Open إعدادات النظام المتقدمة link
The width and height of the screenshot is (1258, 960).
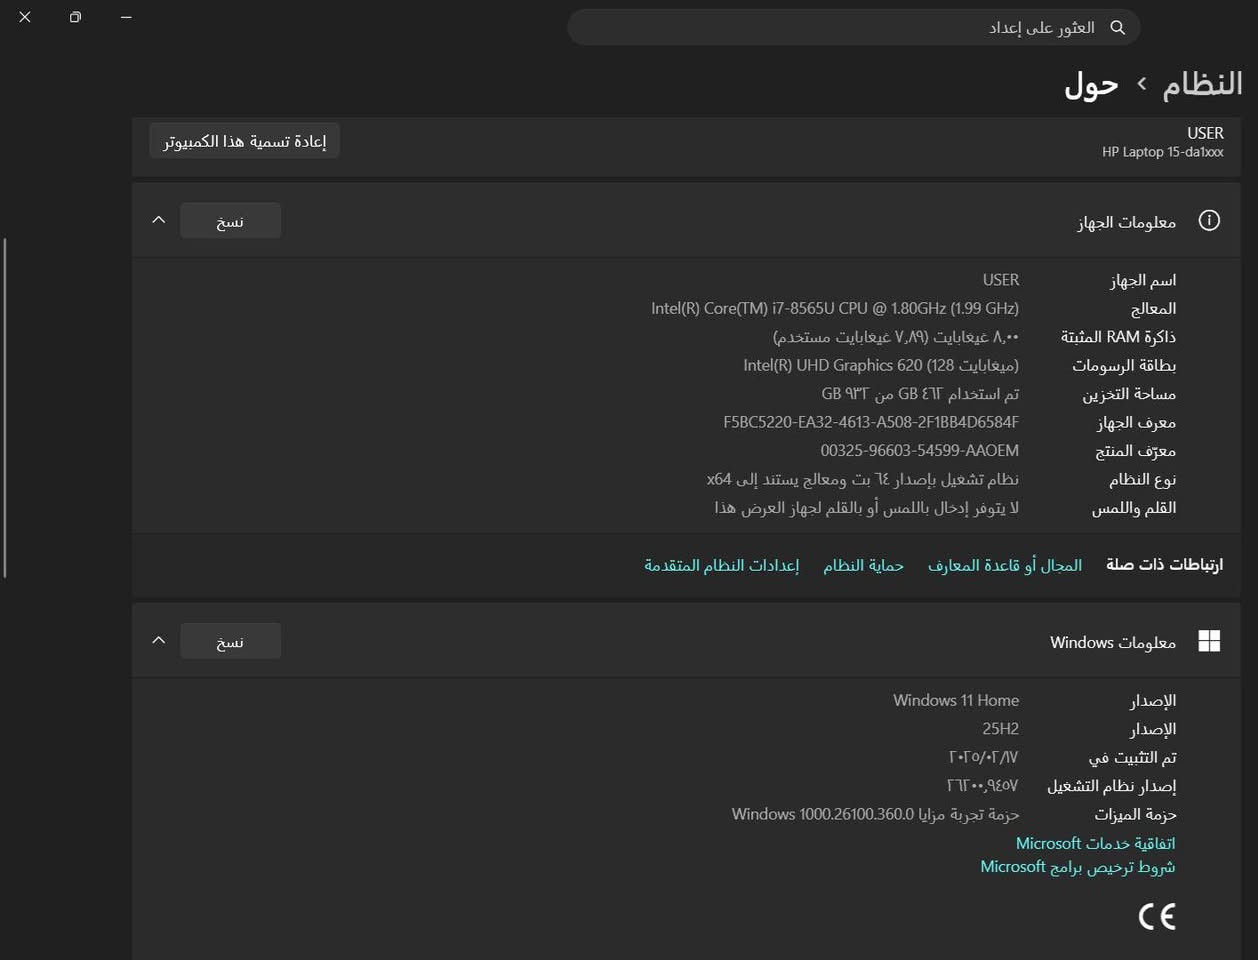721,565
